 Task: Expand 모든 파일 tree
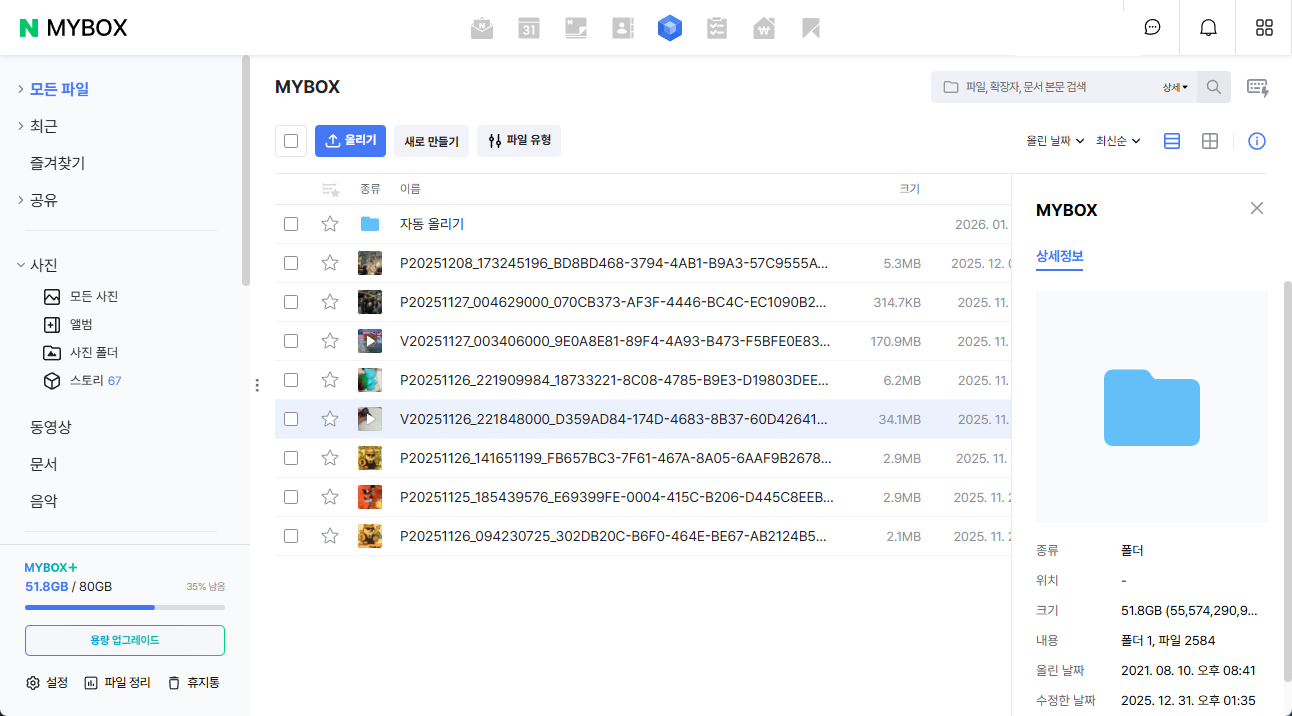(x=20, y=89)
